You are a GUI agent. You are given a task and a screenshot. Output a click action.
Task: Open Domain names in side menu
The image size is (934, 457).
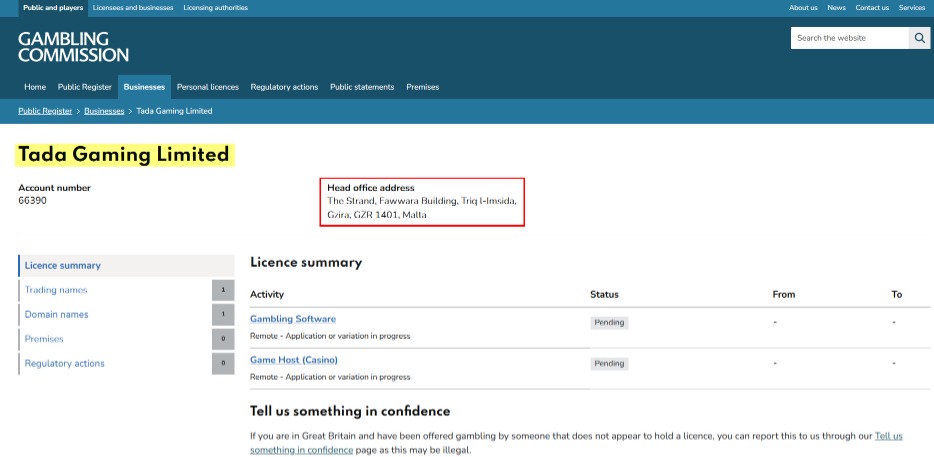(57, 315)
